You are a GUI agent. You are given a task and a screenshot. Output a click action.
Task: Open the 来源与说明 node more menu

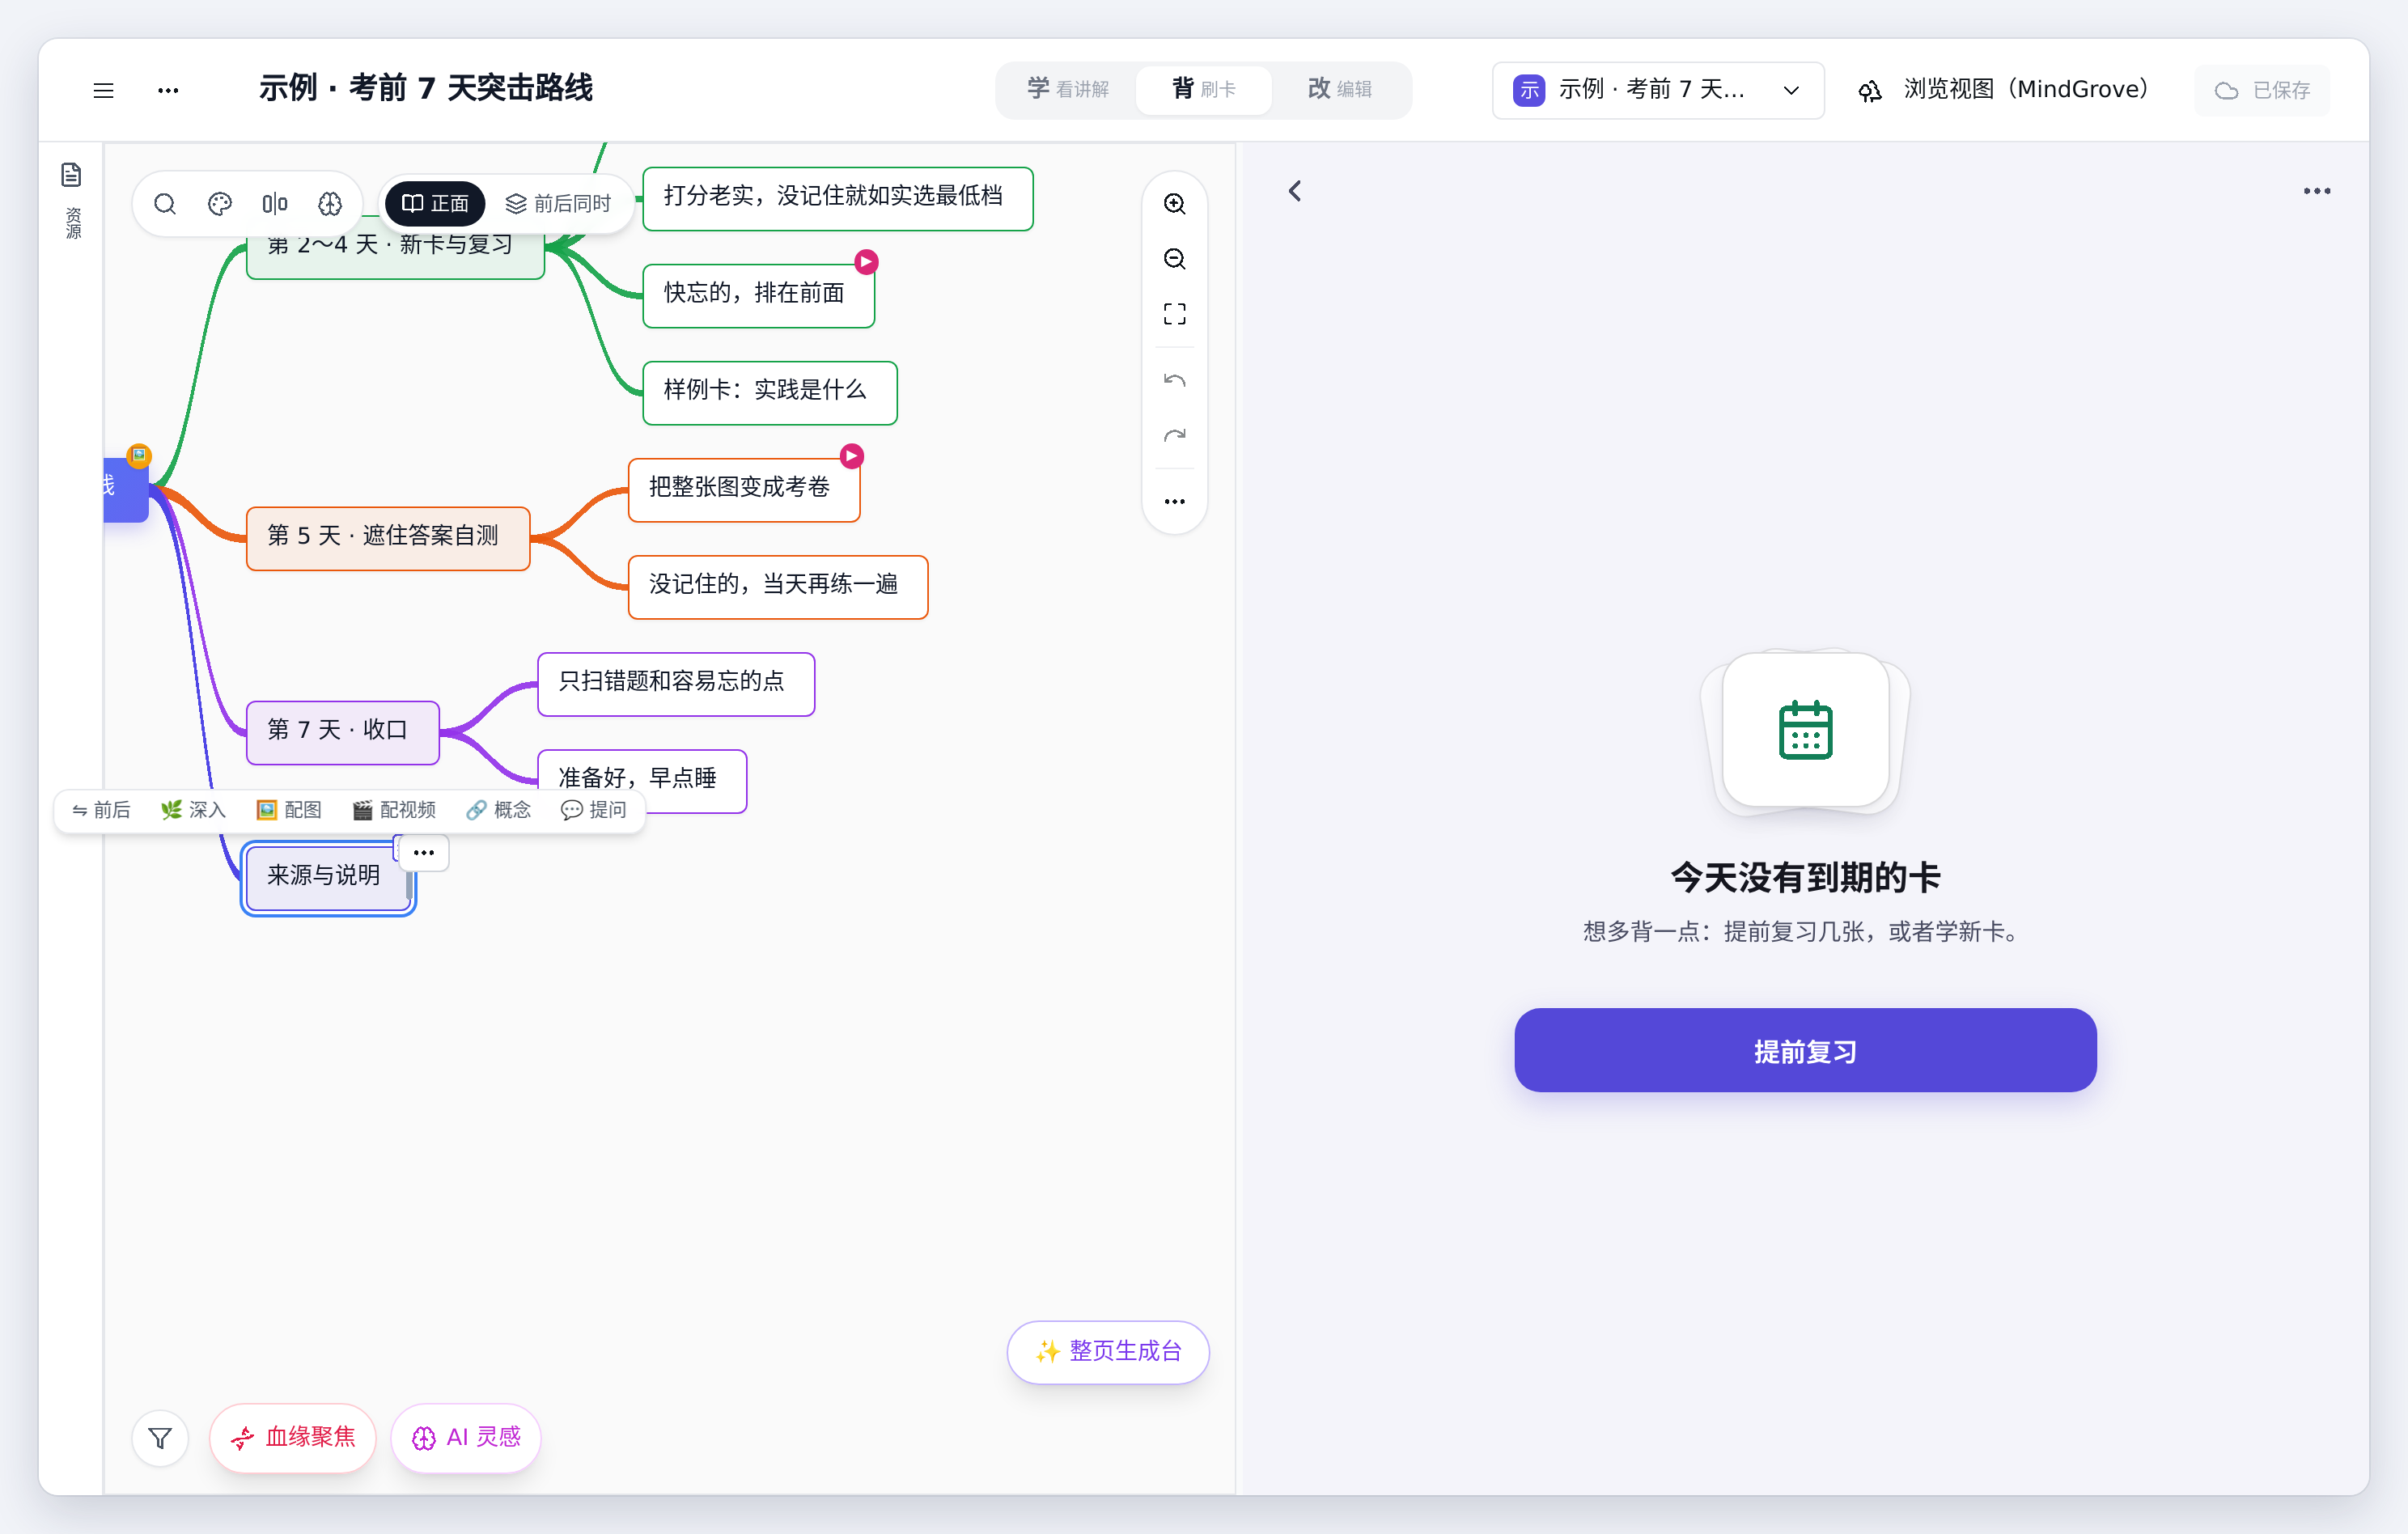[x=424, y=853]
